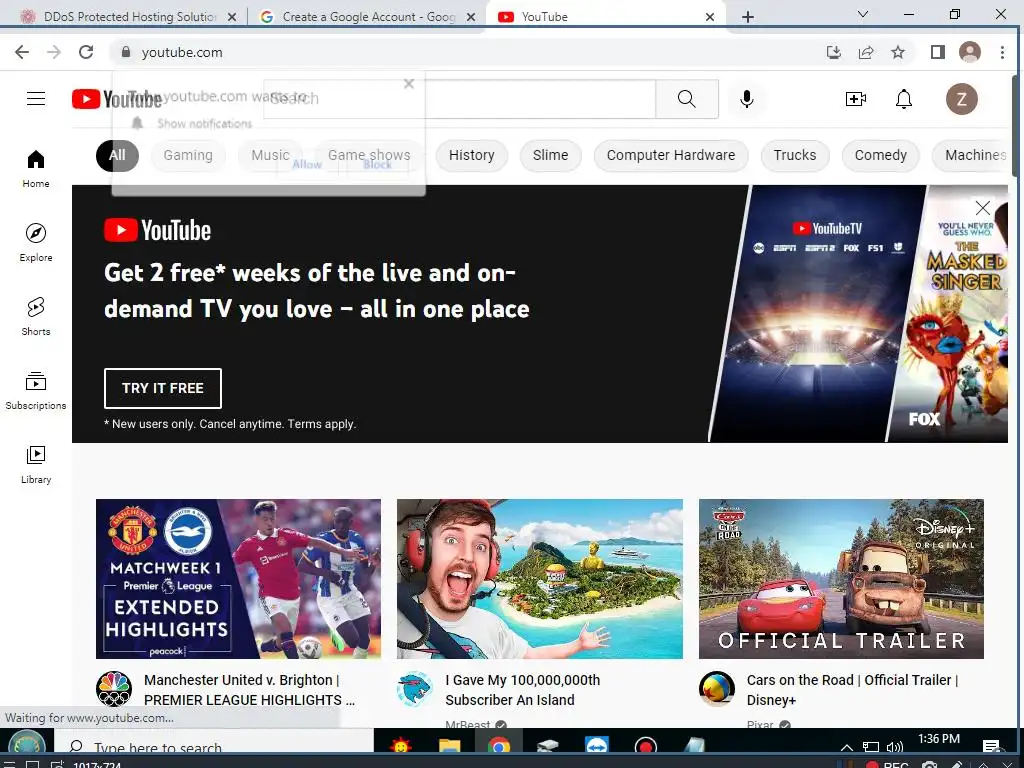The height and width of the screenshot is (768, 1024).
Task: Click the YouTube logo in the header
Action: 117,99
